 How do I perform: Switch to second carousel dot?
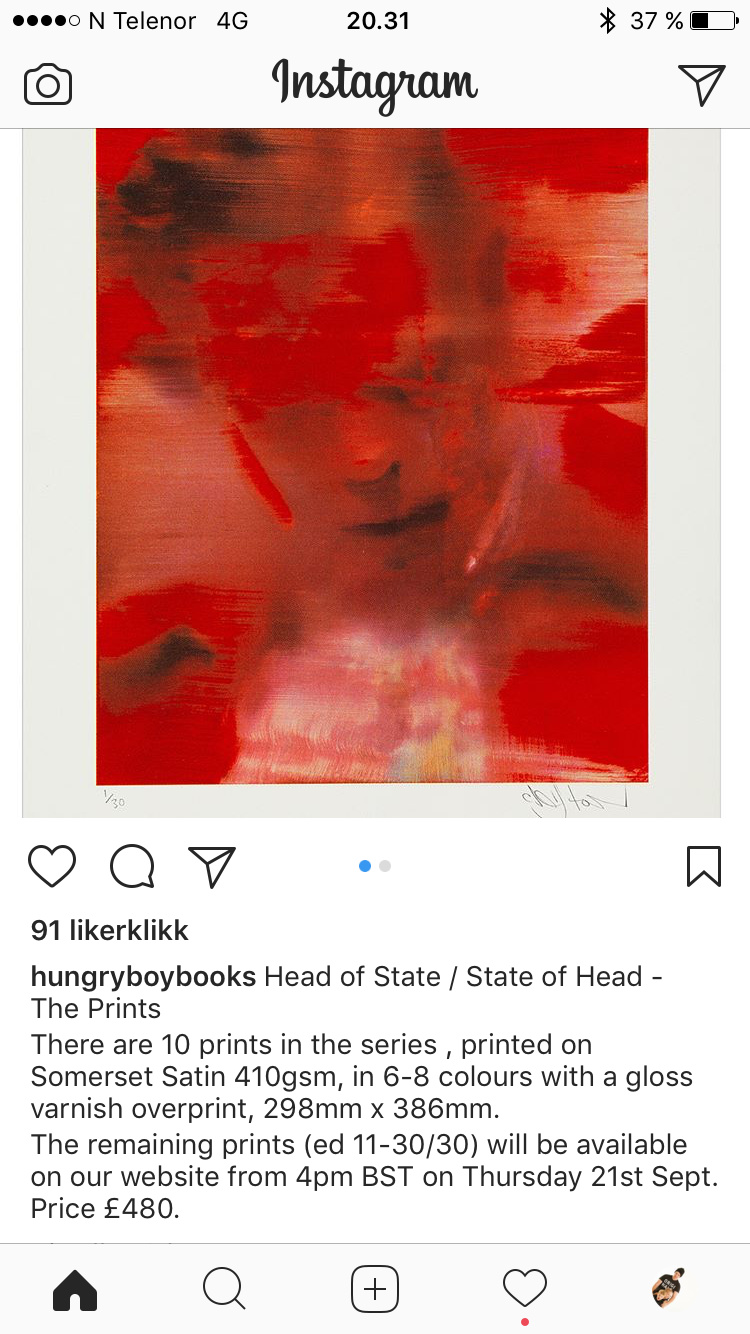click(x=385, y=866)
